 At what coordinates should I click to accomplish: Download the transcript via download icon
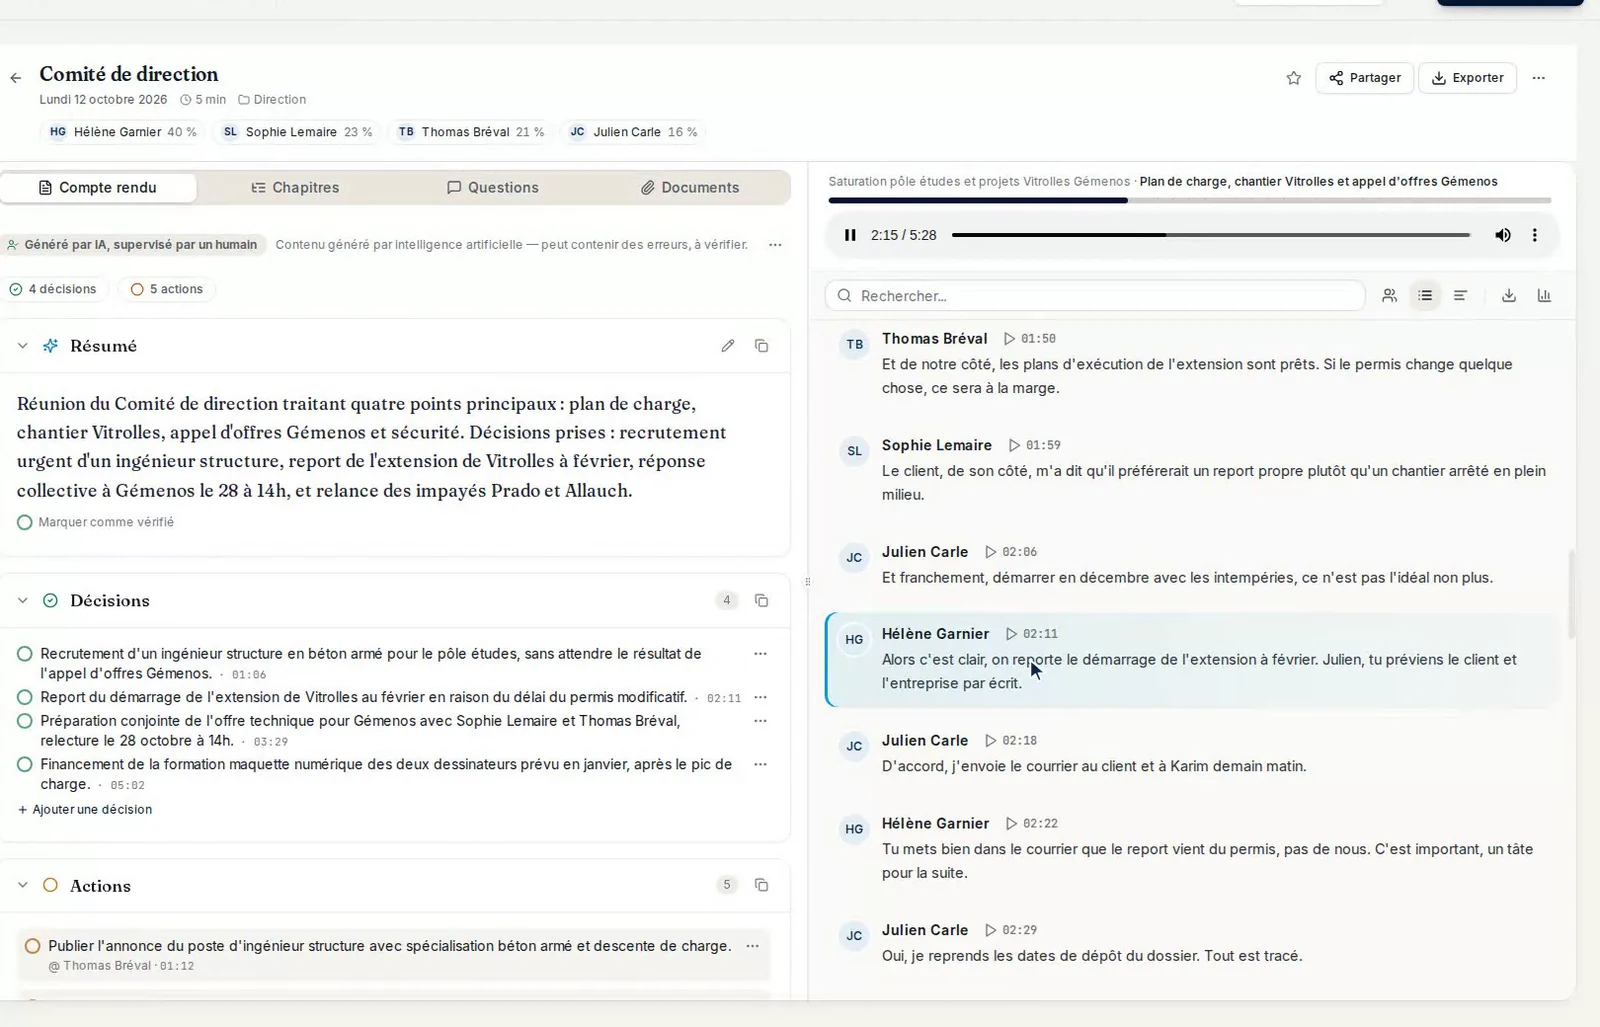pyautogui.click(x=1508, y=296)
